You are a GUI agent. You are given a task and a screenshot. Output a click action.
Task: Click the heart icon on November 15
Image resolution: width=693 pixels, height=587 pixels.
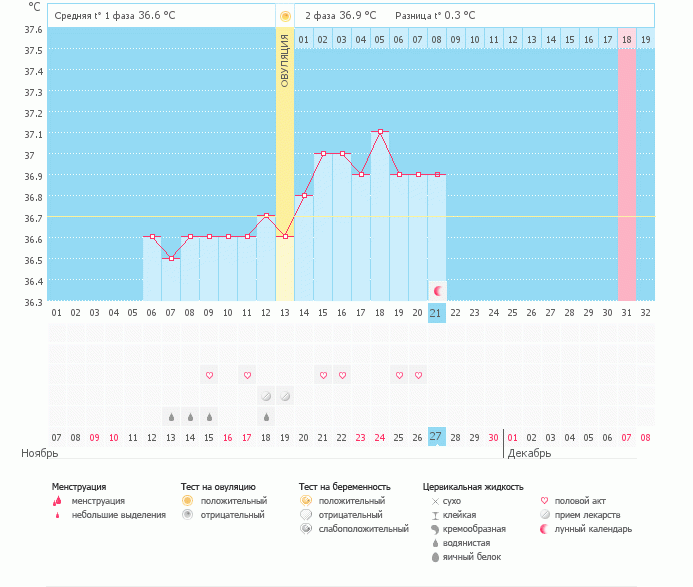click(x=209, y=375)
